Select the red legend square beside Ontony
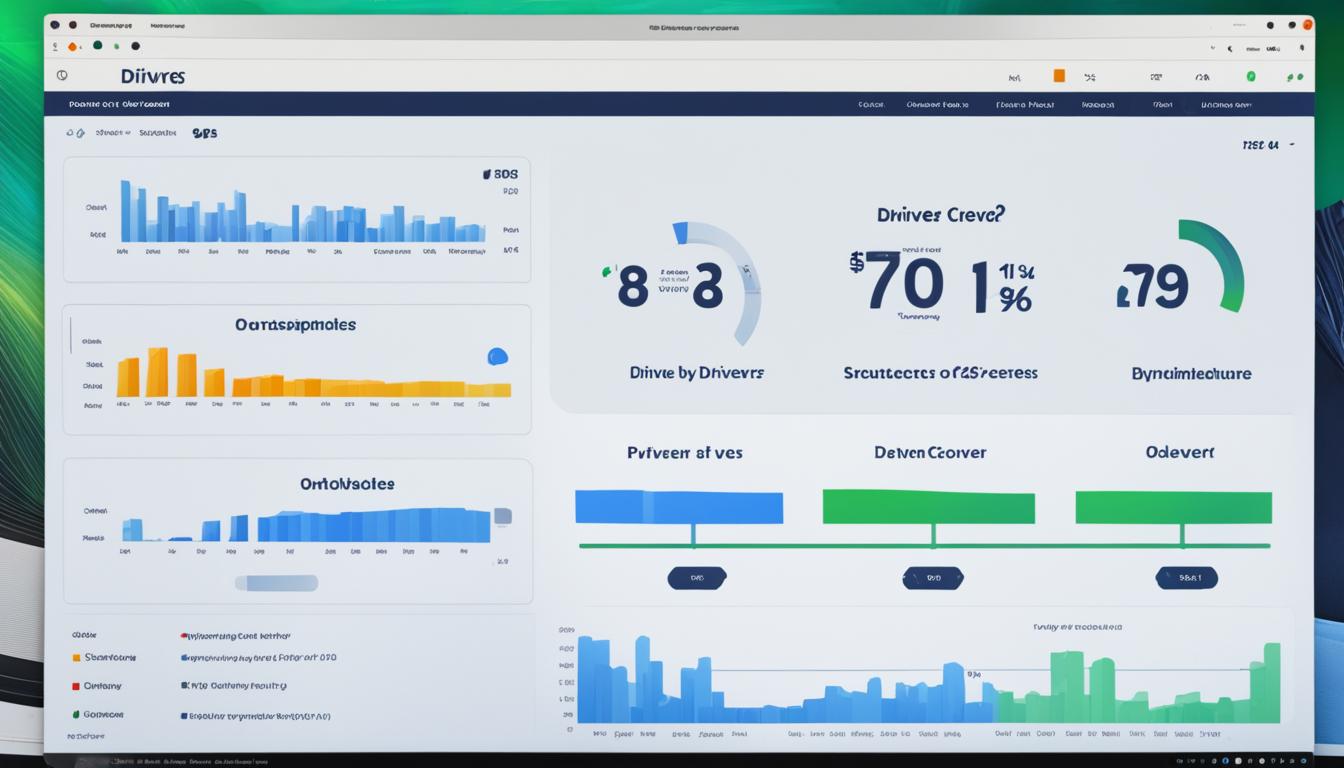This screenshot has height=768, width=1344. point(76,687)
